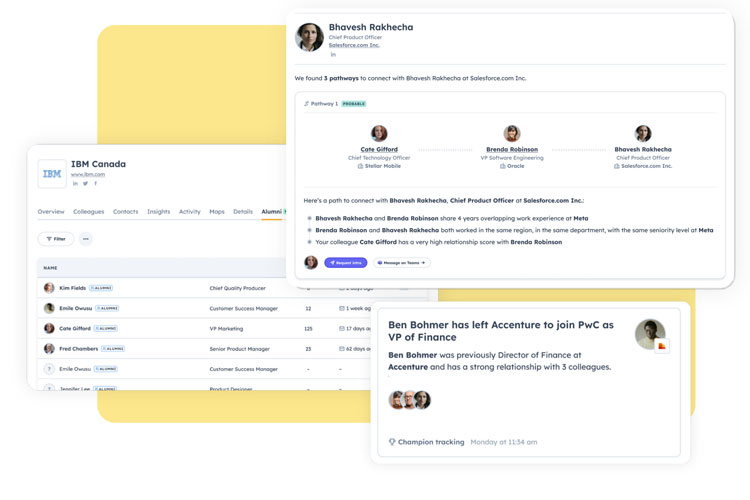
Task: Click company icon beside Salesforce.com Inc. in pathway
Action: [x=617, y=166]
